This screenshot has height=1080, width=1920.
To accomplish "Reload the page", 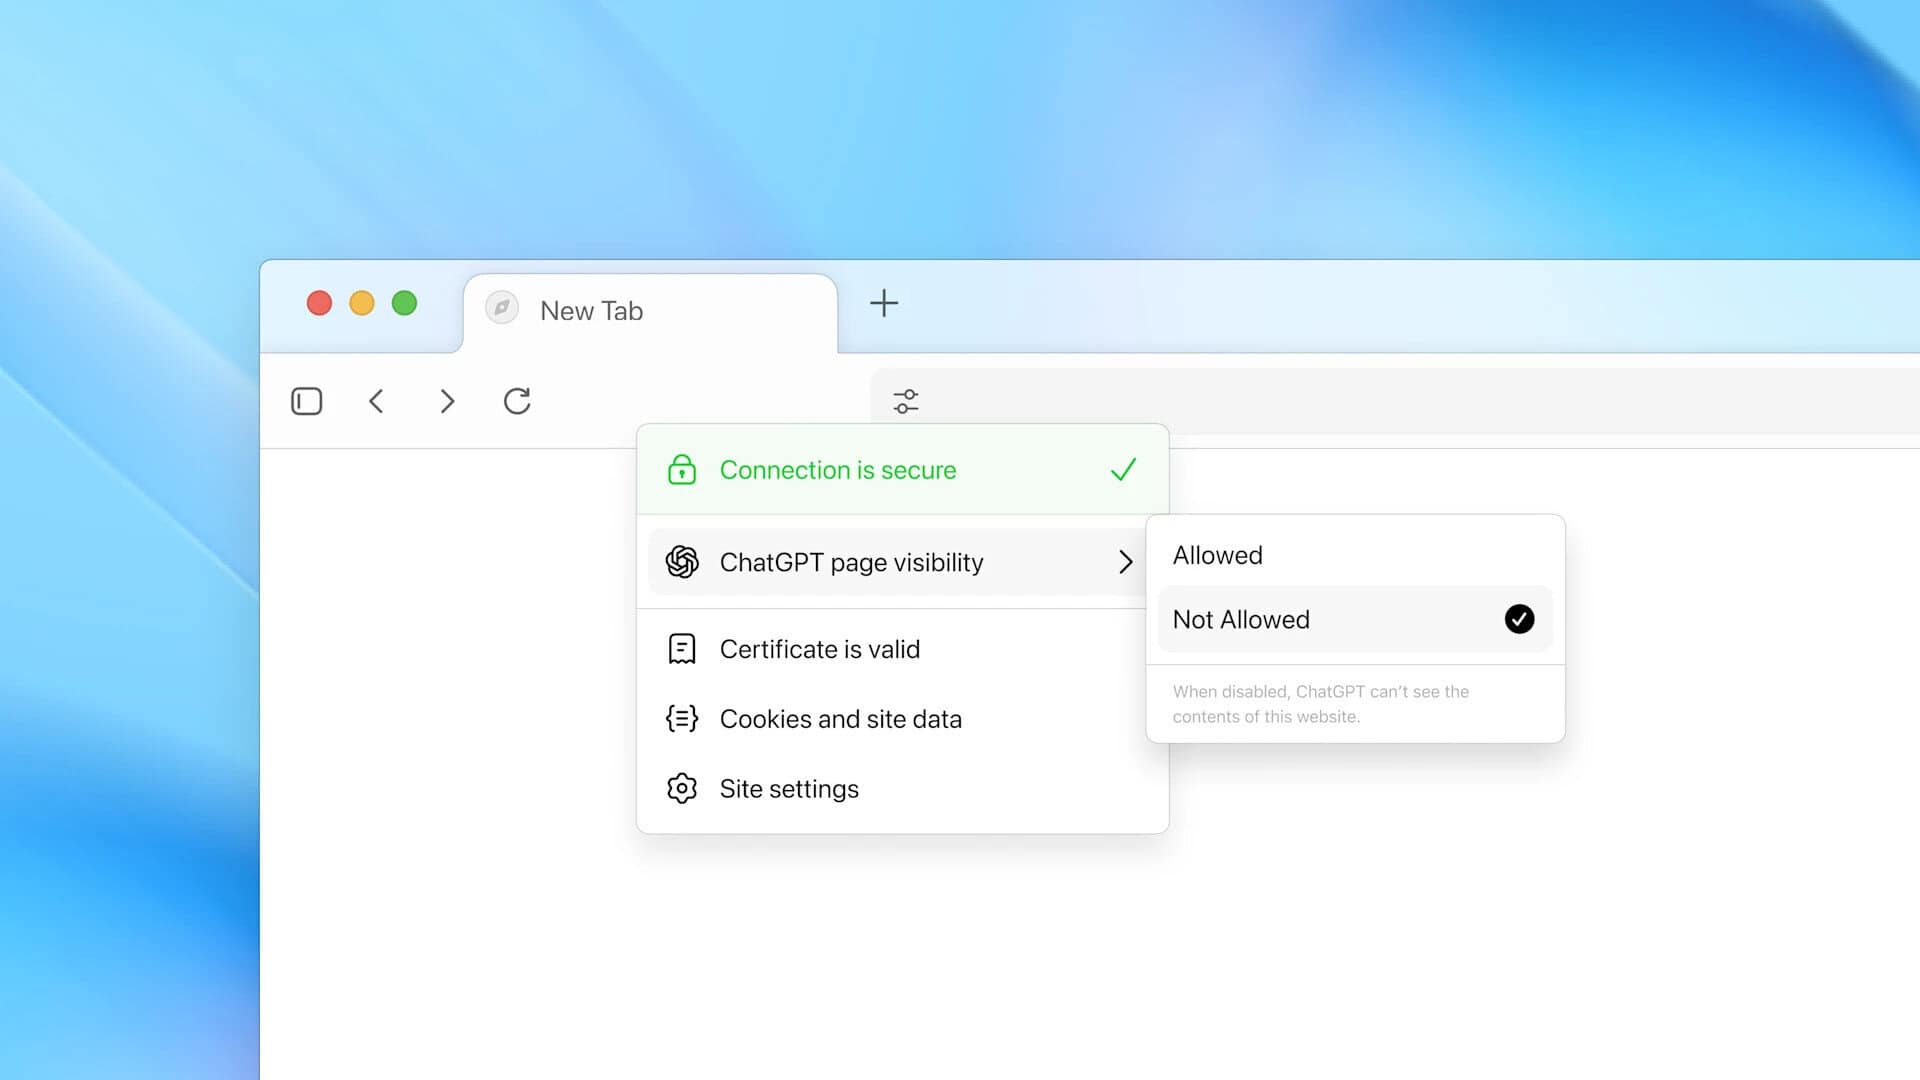I will [x=517, y=401].
